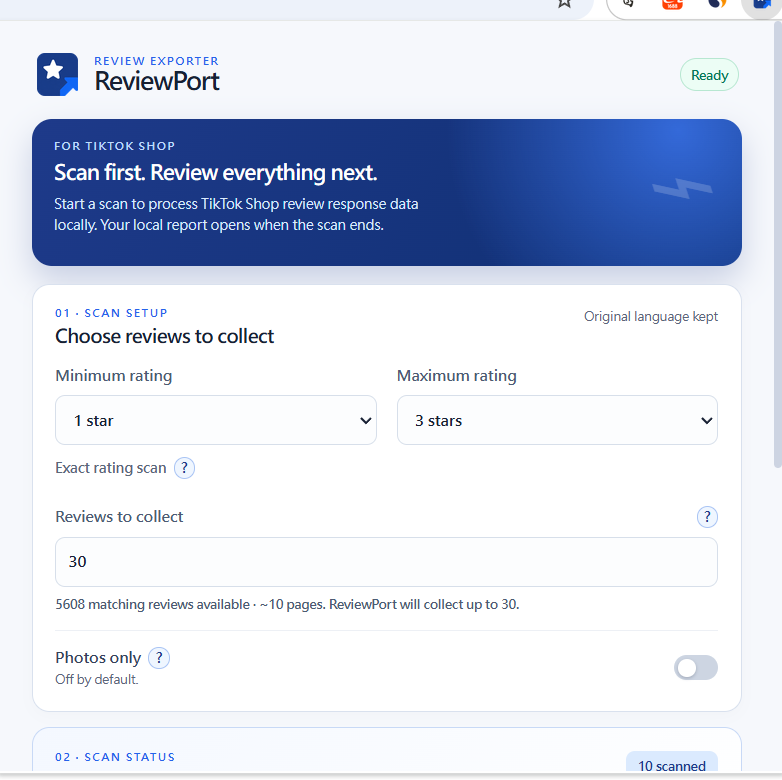Open Photos only help icon
This screenshot has width=782, height=780.
tap(159, 658)
